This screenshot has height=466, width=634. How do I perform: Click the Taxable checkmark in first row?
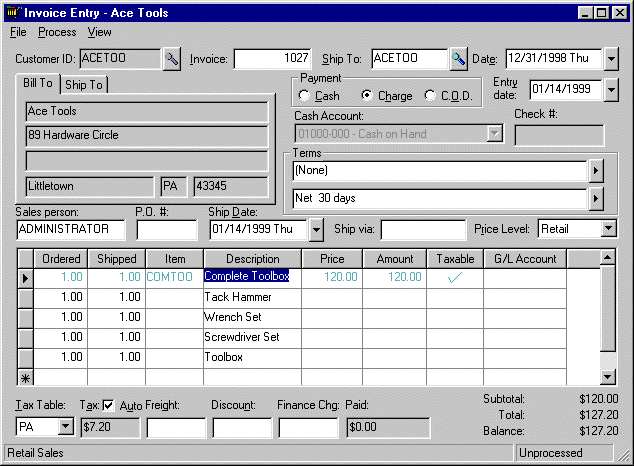click(x=455, y=277)
